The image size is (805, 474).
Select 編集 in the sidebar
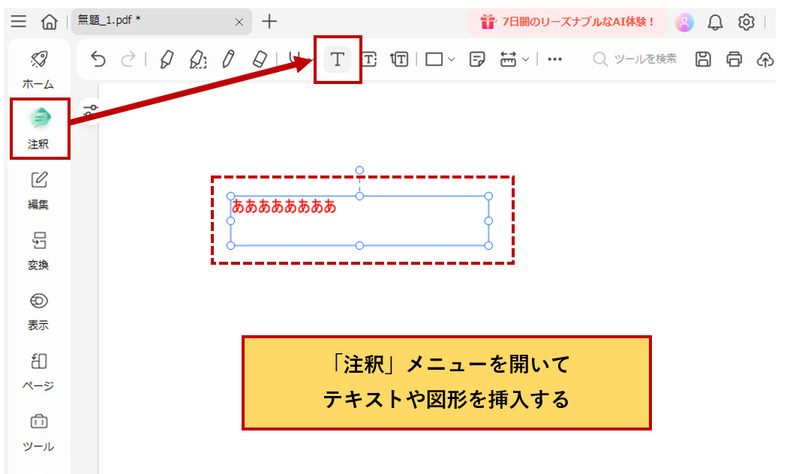tap(39, 190)
